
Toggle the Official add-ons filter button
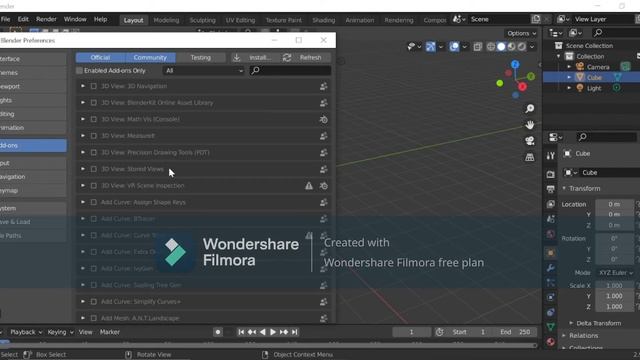[100, 58]
